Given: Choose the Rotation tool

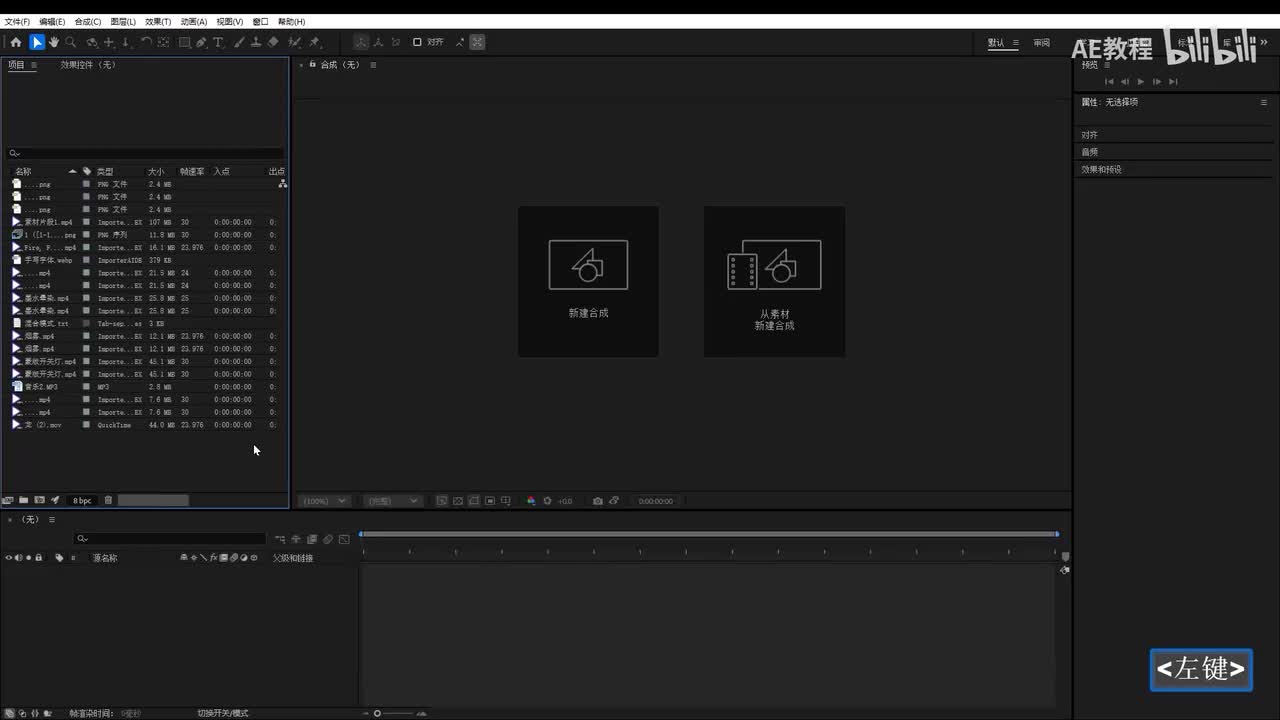Looking at the screenshot, I should pos(146,42).
